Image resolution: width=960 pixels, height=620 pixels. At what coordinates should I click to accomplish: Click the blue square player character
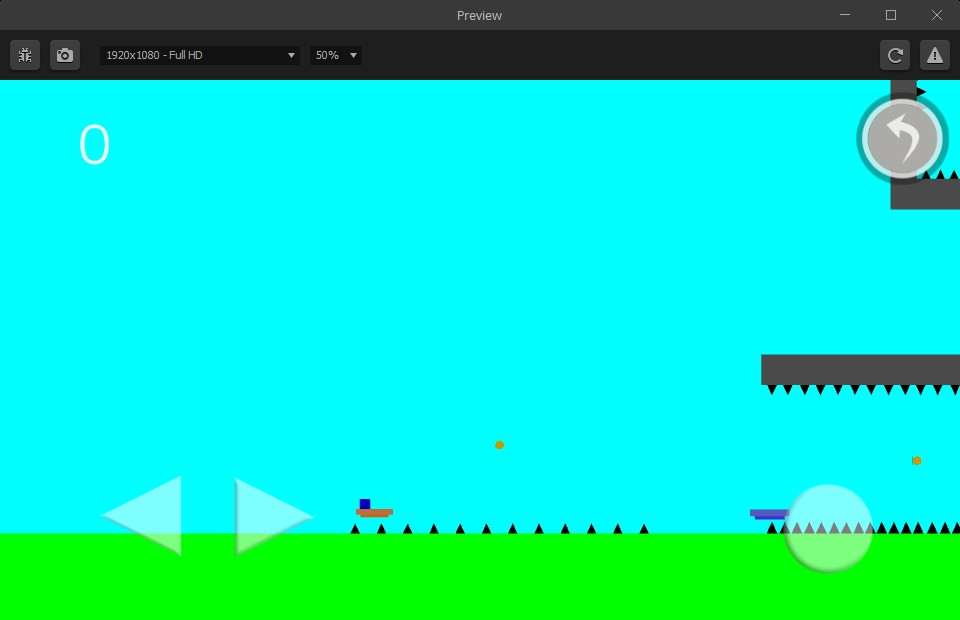click(365, 504)
